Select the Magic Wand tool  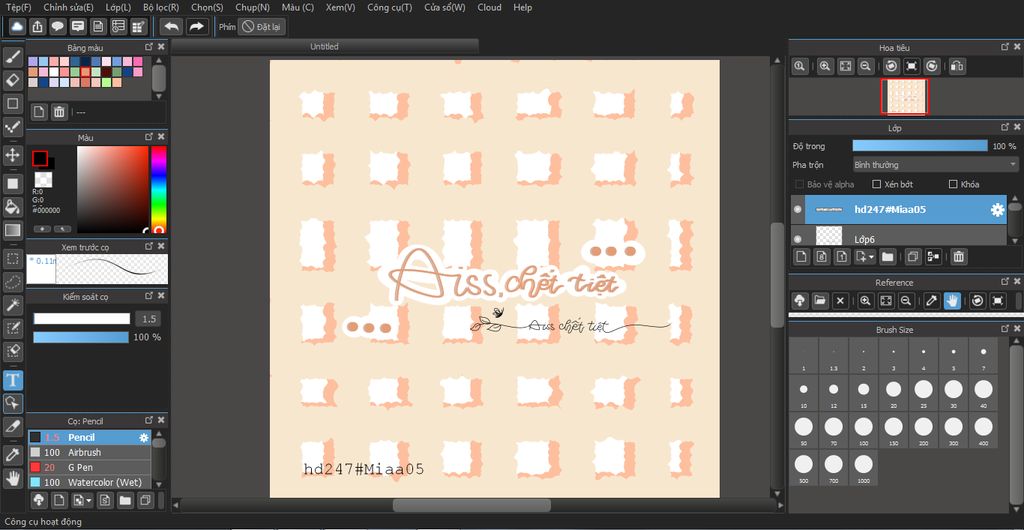pos(12,304)
